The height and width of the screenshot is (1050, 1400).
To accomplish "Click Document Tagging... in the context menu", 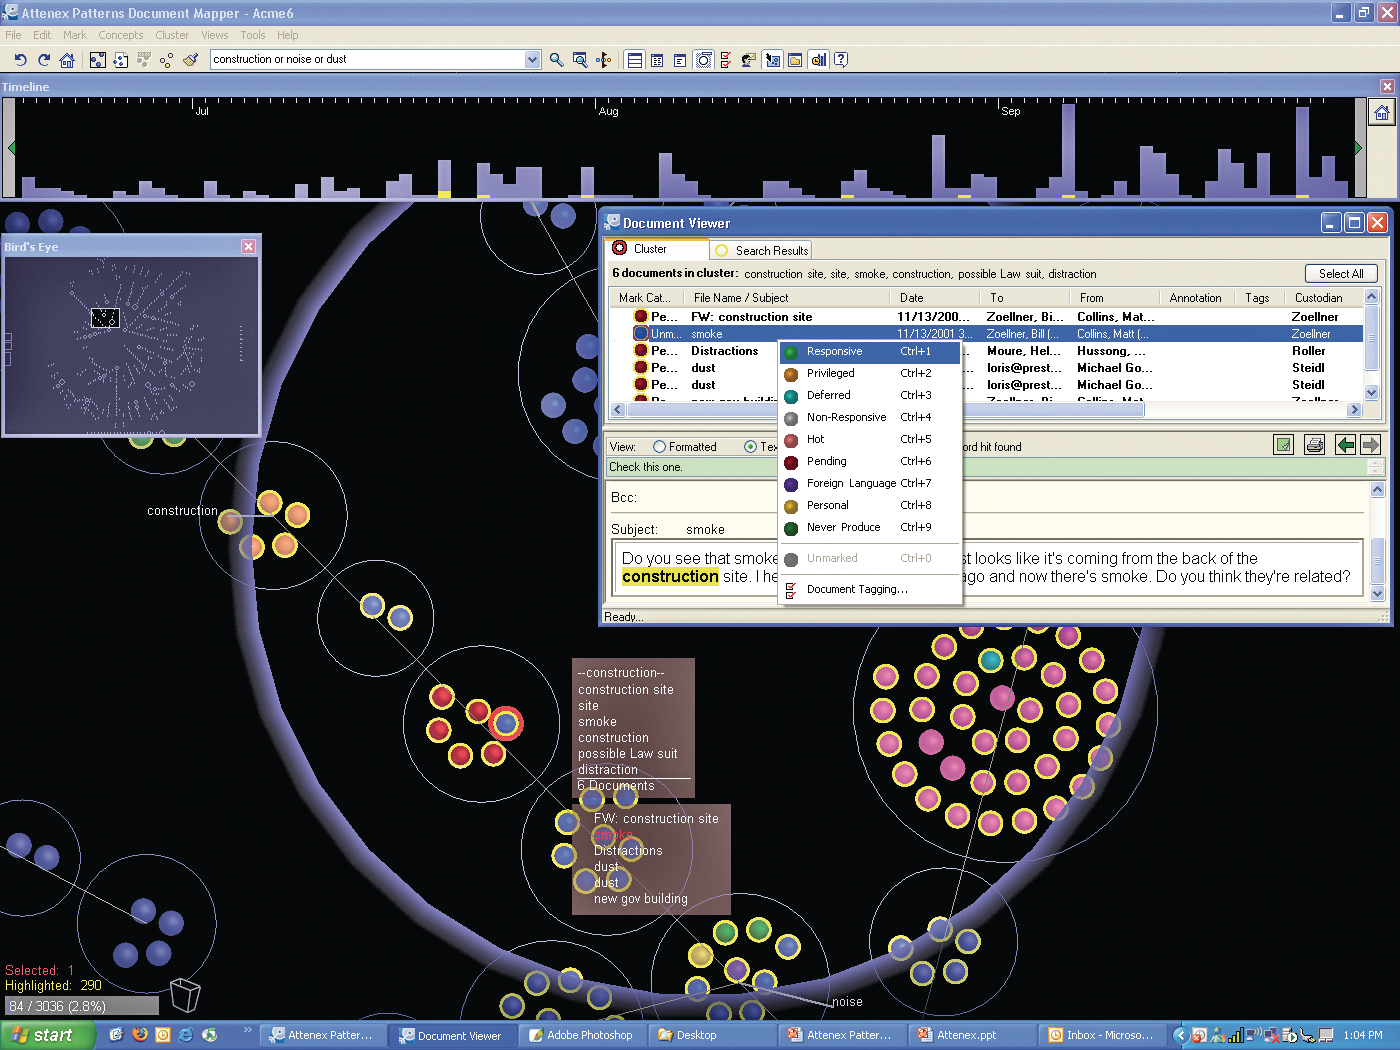I will (x=857, y=589).
